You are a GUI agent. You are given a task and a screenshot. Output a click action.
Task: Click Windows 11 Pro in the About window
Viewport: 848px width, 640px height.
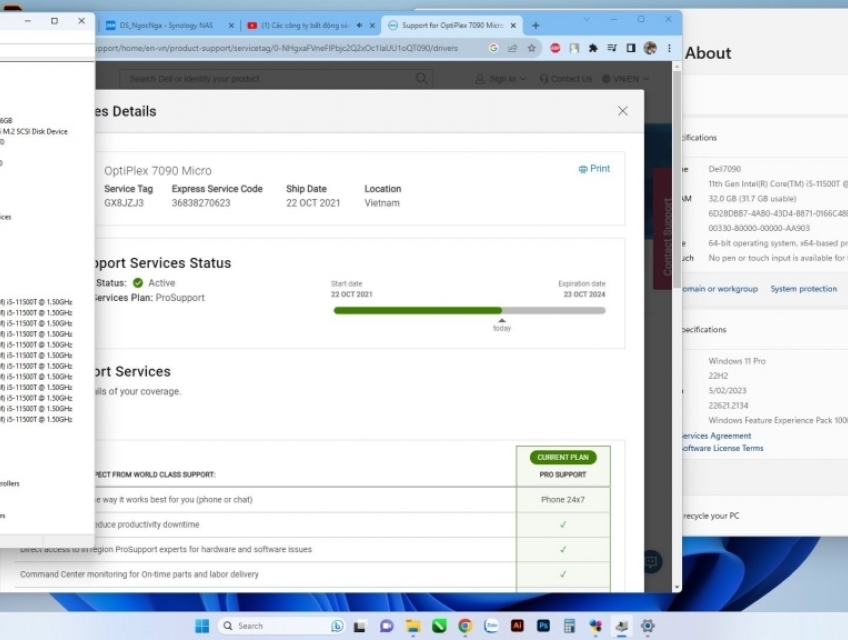[737, 361]
